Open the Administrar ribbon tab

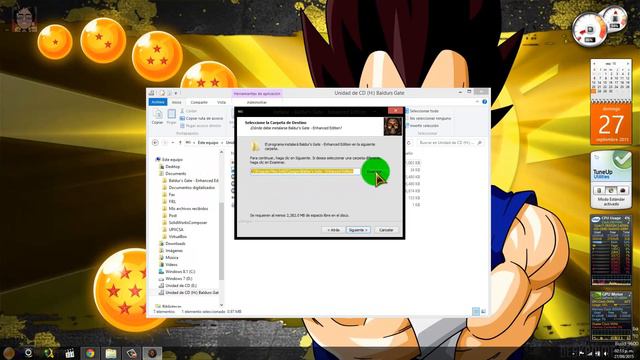(x=257, y=102)
